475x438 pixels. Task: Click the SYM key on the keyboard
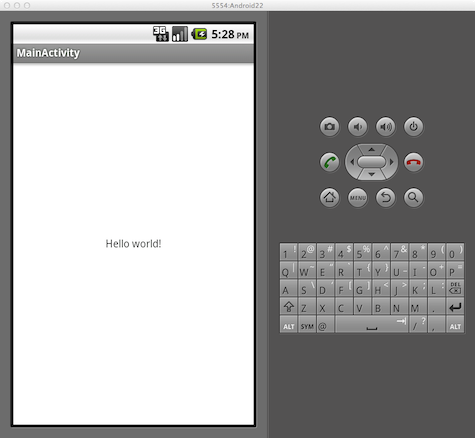click(307, 324)
